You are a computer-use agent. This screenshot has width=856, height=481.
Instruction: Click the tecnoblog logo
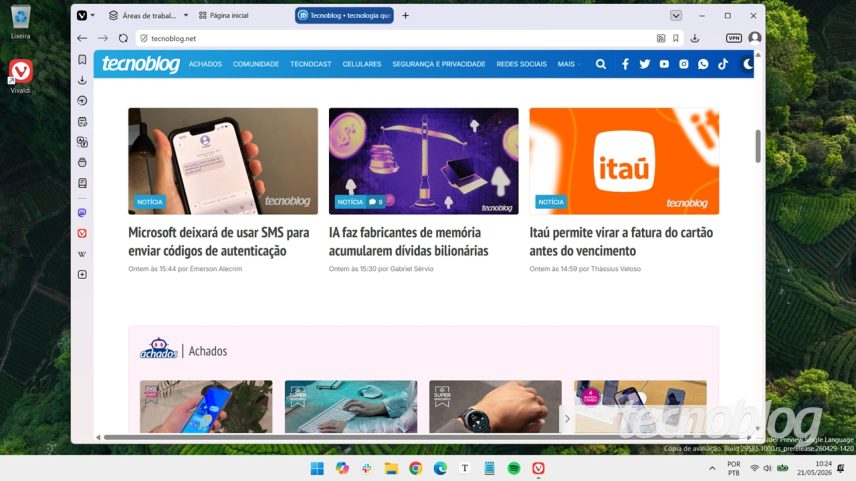pos(140,64)
